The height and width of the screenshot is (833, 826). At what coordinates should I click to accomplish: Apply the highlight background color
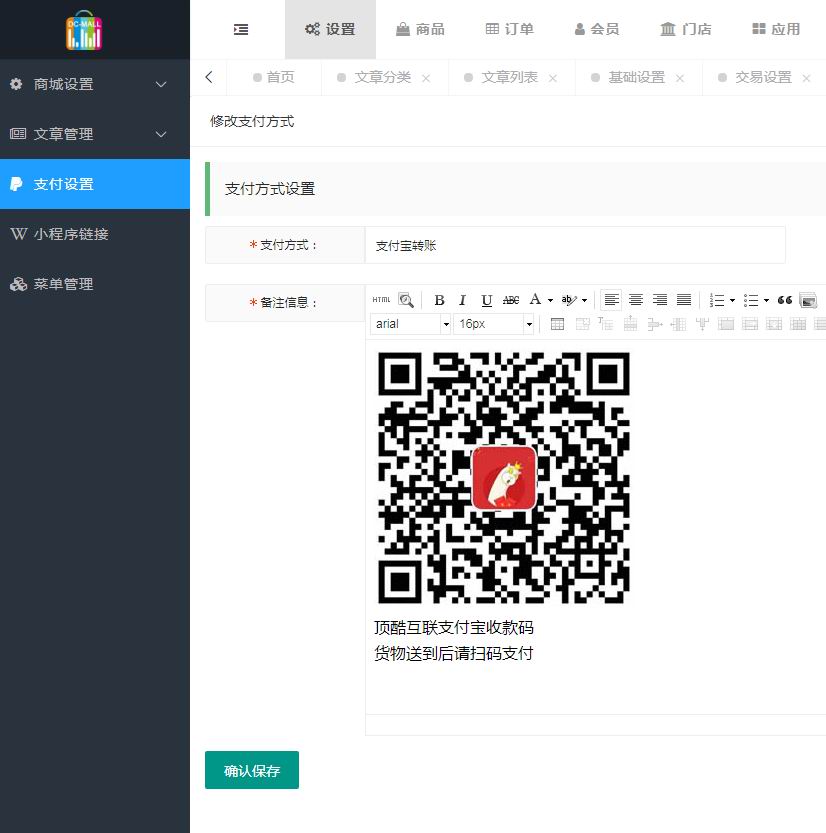(568, 300)
